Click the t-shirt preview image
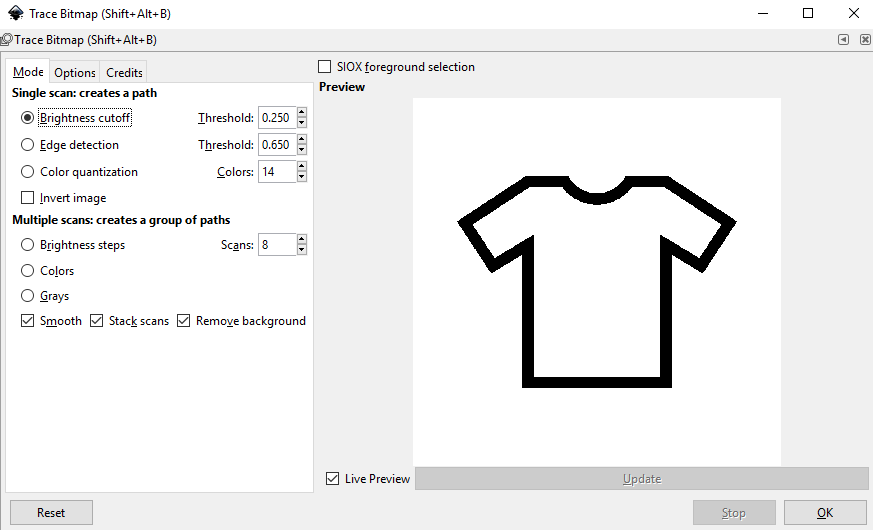Viewport: 873px width, 530px height. point(597,282)
